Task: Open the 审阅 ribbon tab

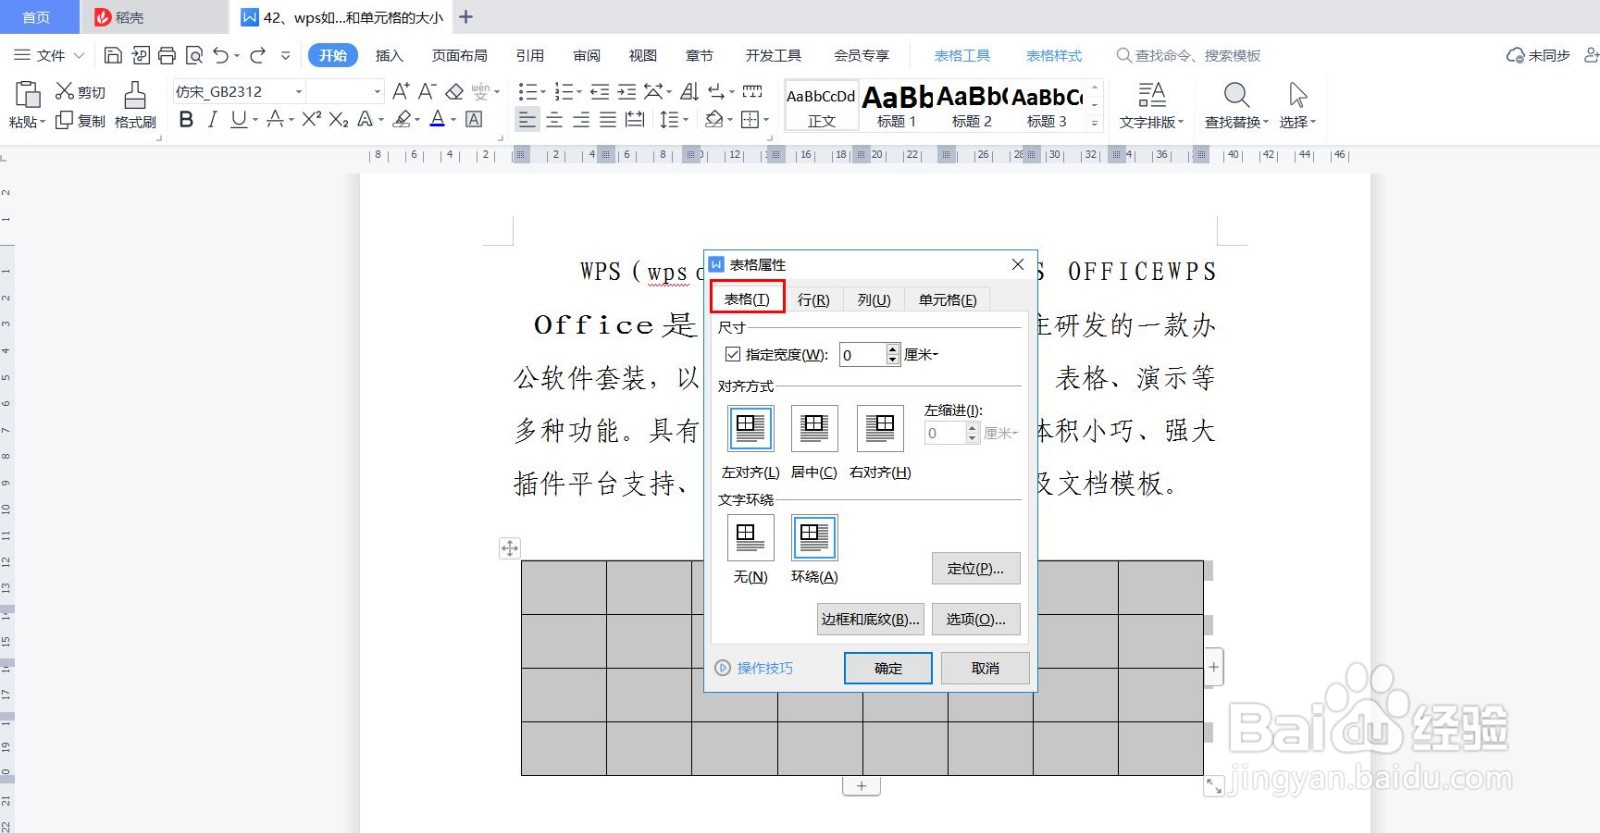Action: coord(587,55)
